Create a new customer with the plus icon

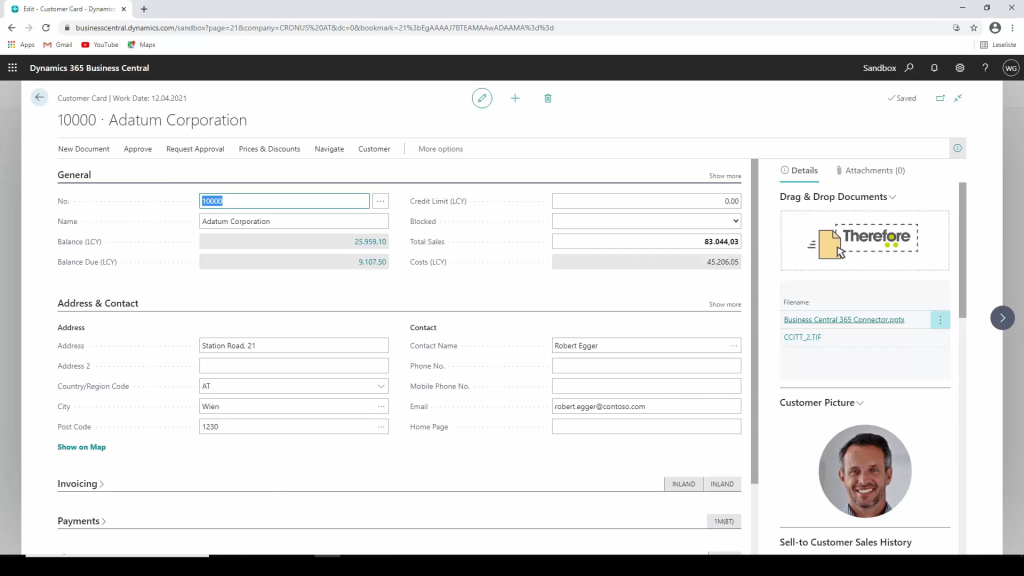coord(515,98)
